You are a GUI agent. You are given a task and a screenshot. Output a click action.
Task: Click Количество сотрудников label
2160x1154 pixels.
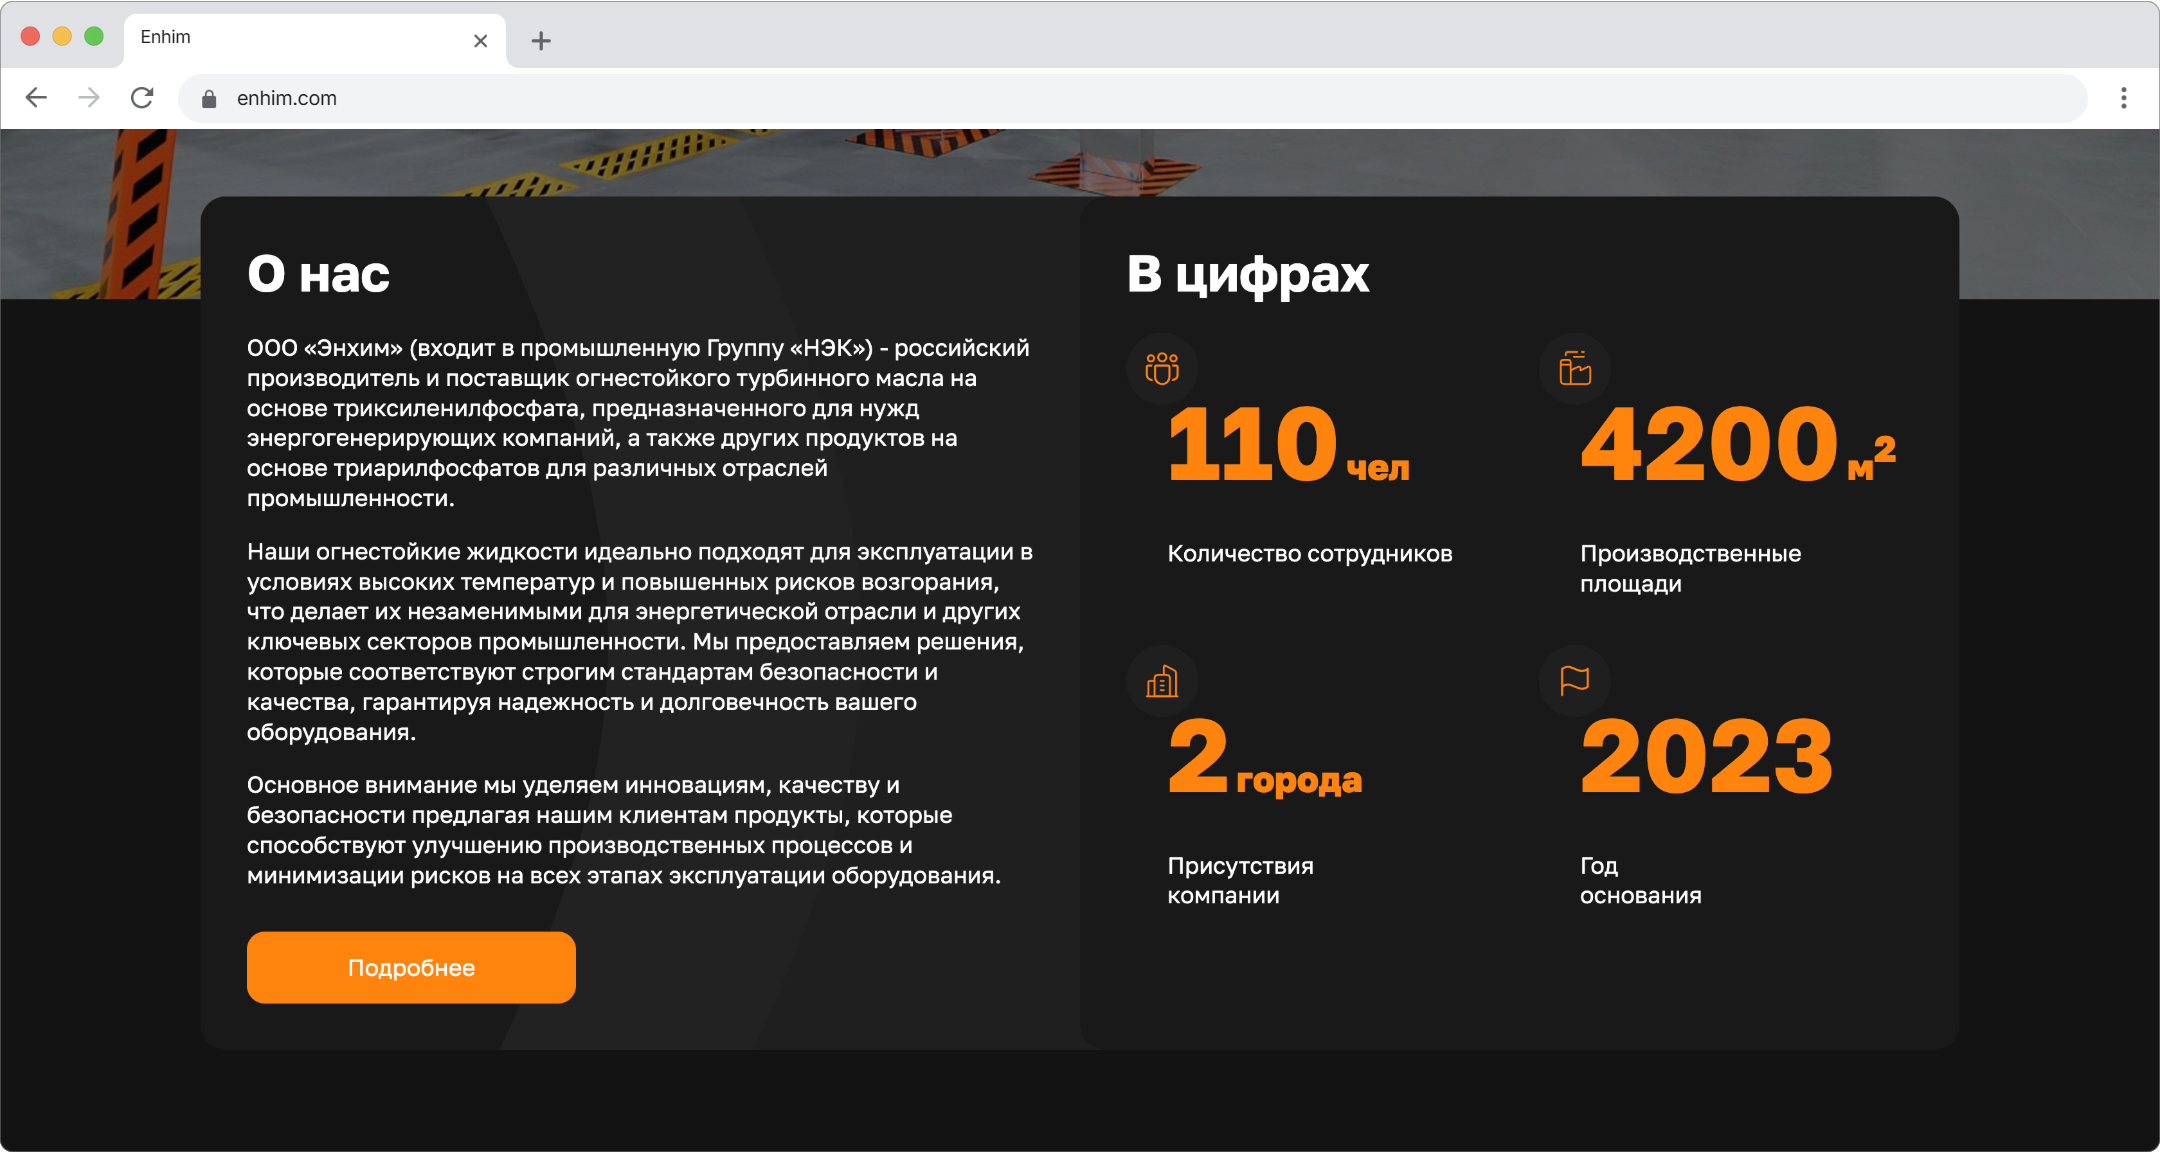click(x=1310, y=554)
